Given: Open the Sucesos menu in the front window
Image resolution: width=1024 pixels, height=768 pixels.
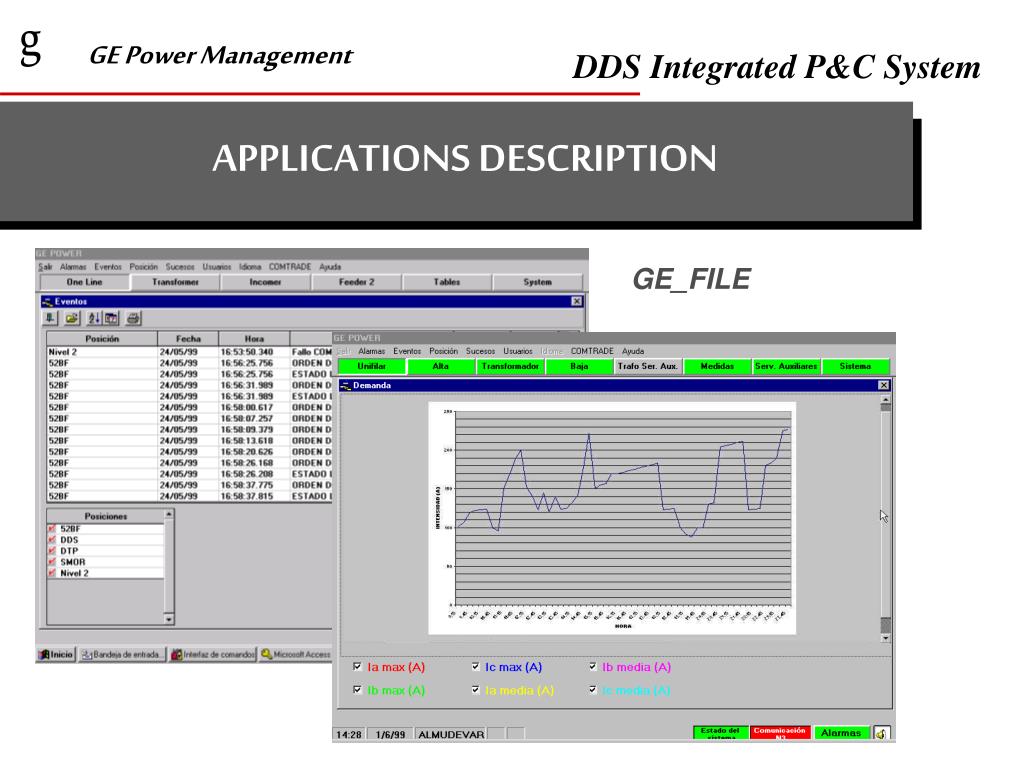Looking at the screenshot, I should (x=480, y=351).
